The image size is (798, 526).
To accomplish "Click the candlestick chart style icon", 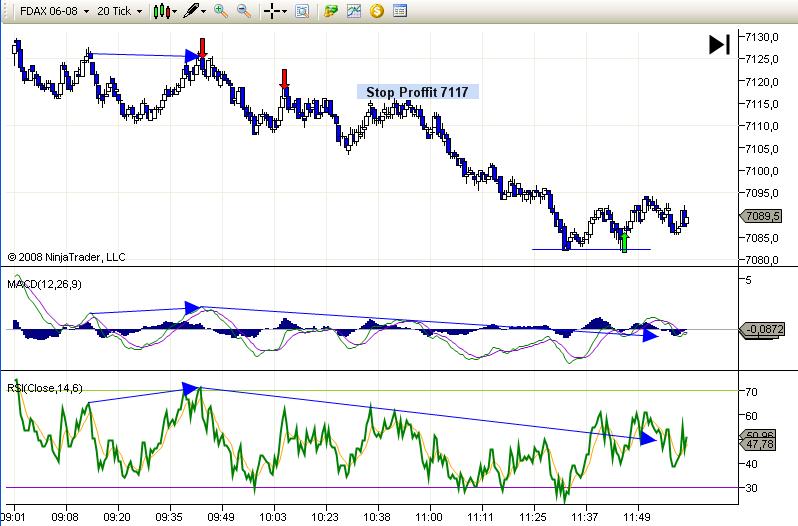I will (x=160, y=12).
